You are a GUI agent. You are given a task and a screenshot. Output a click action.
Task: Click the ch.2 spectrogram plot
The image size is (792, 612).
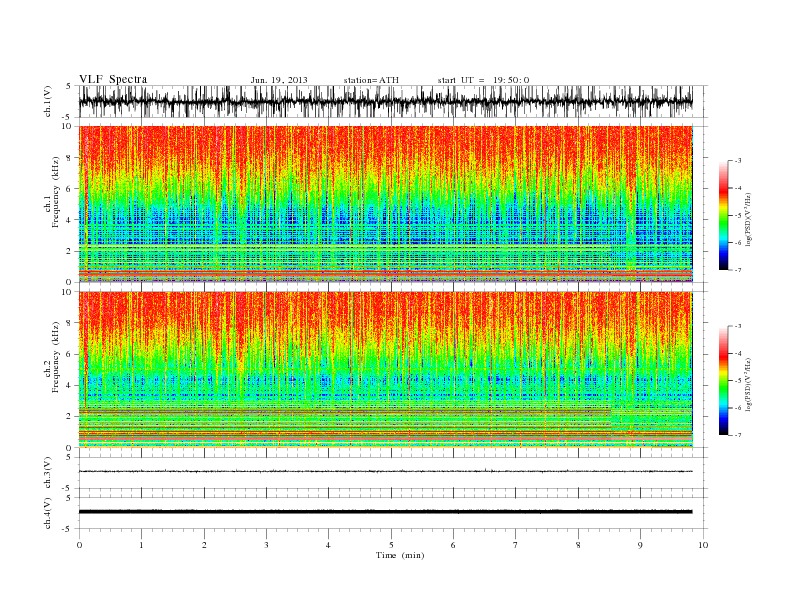coord(386,370)
